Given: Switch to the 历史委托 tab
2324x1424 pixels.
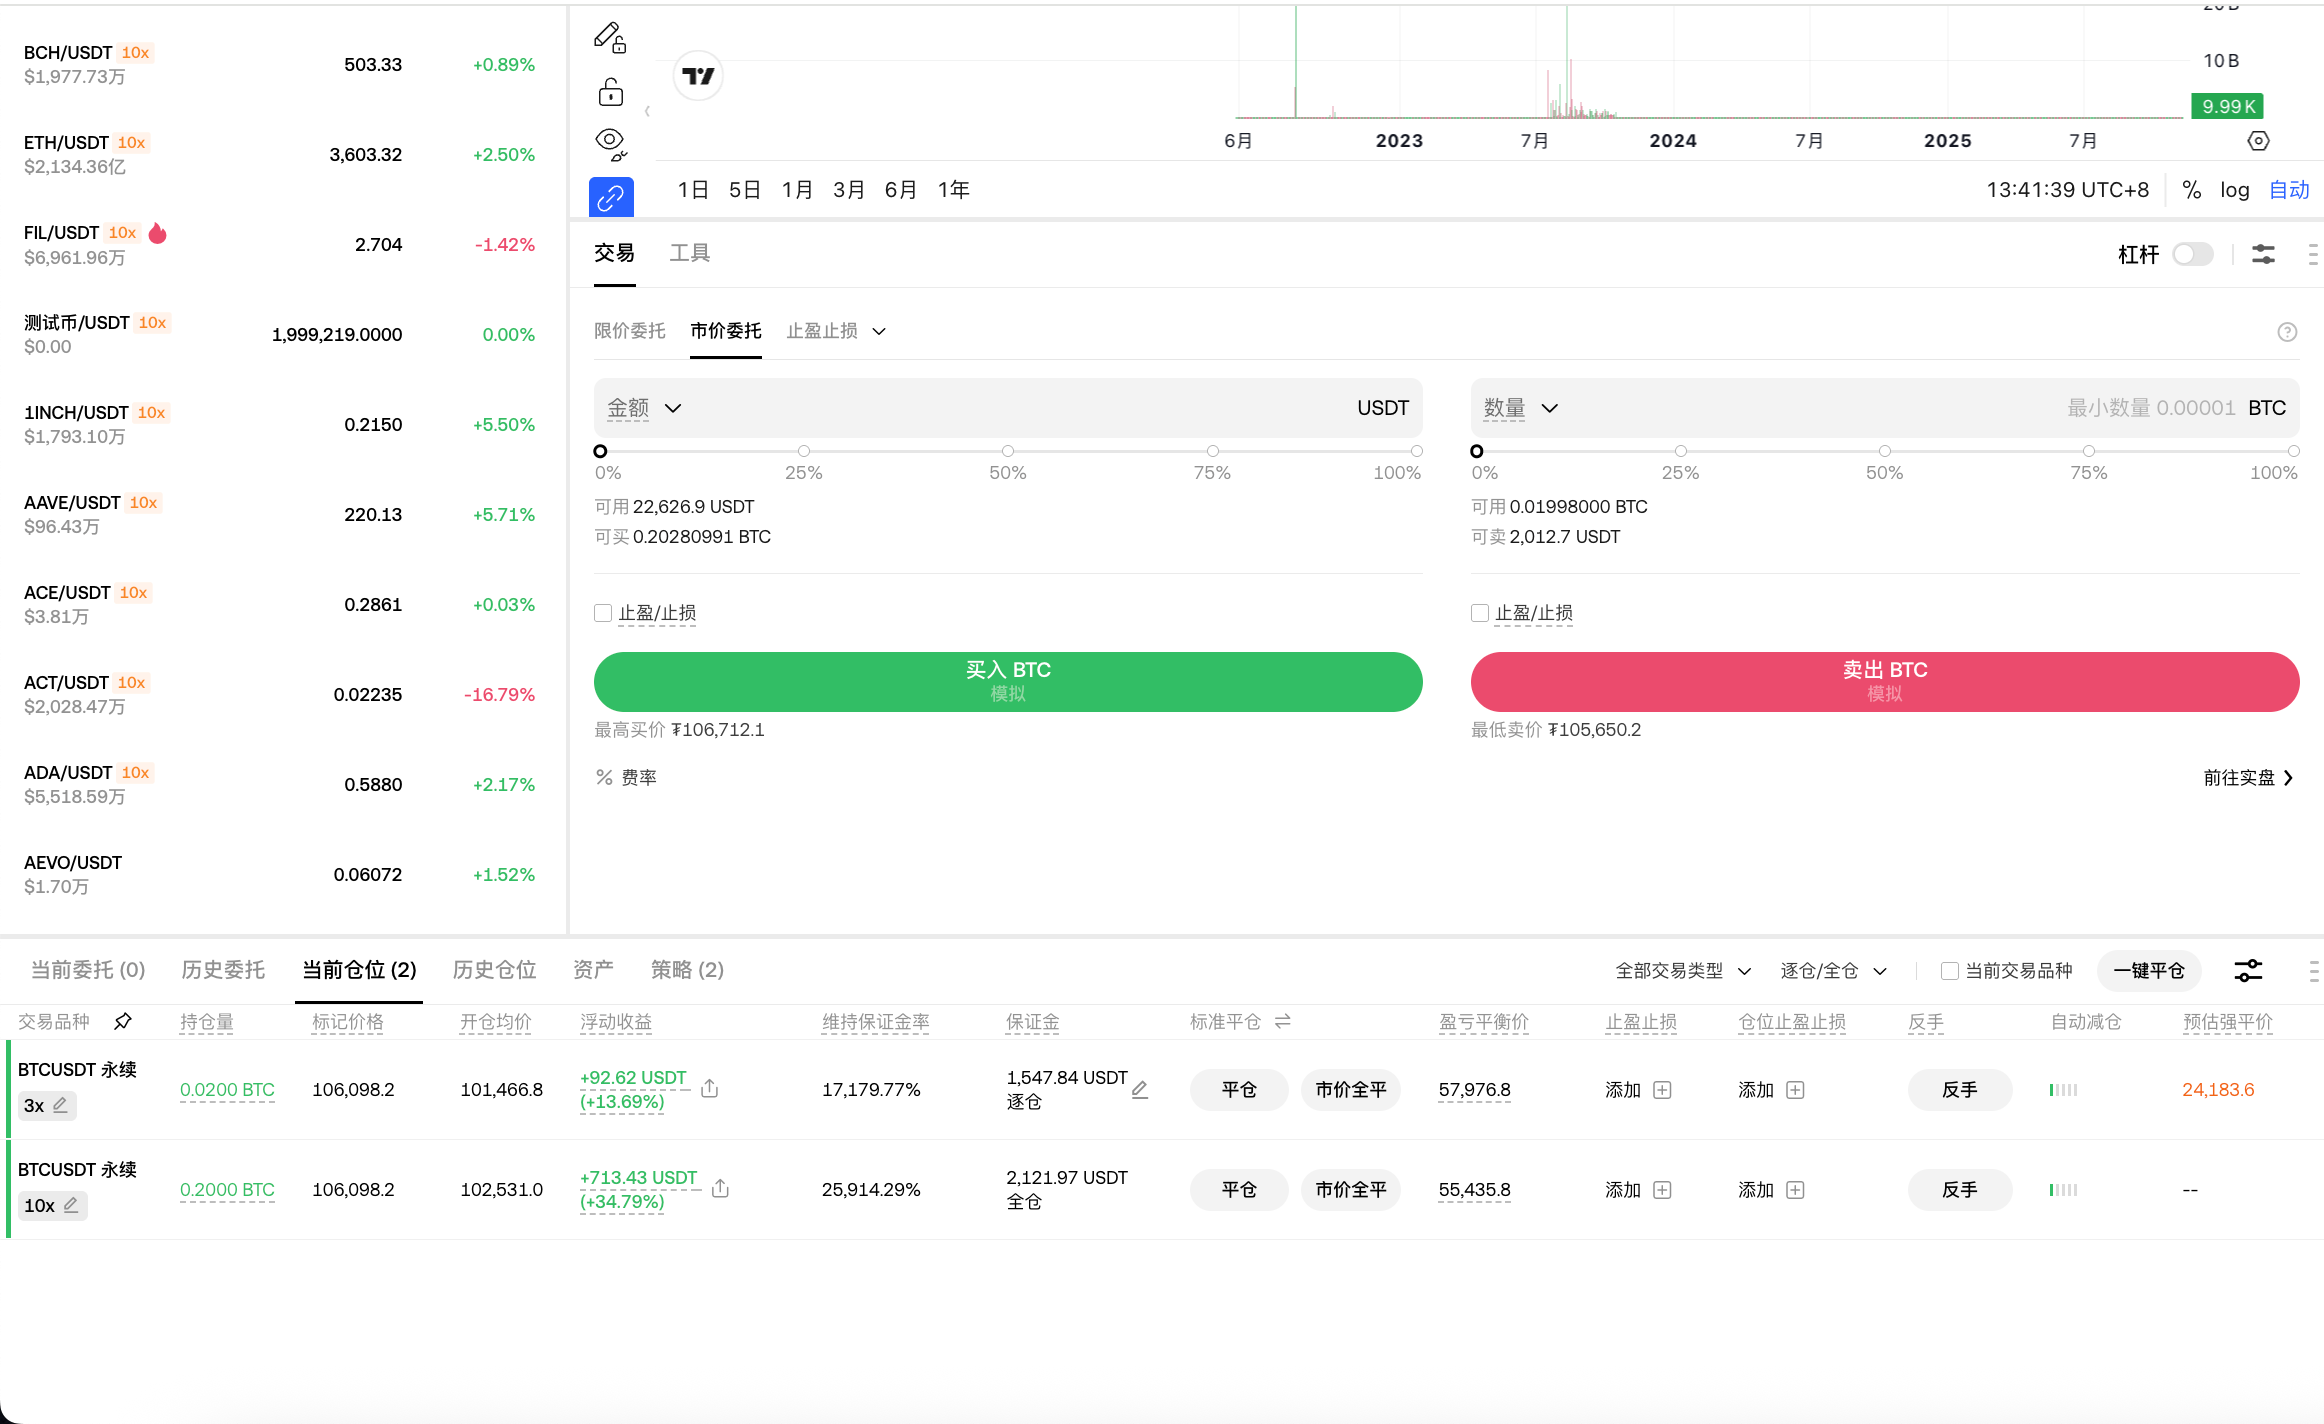Looking at the screenshot, I should [222, 969].
